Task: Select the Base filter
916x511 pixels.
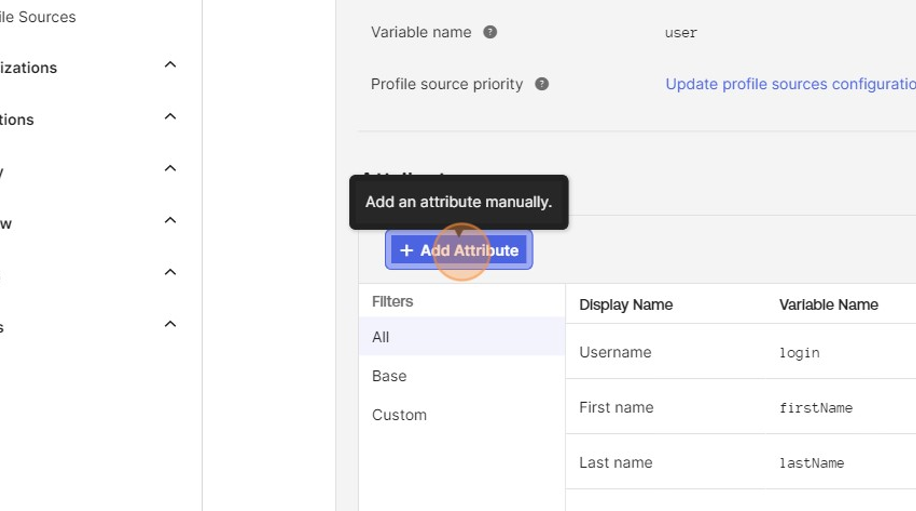Action: [x=462, y=376]
